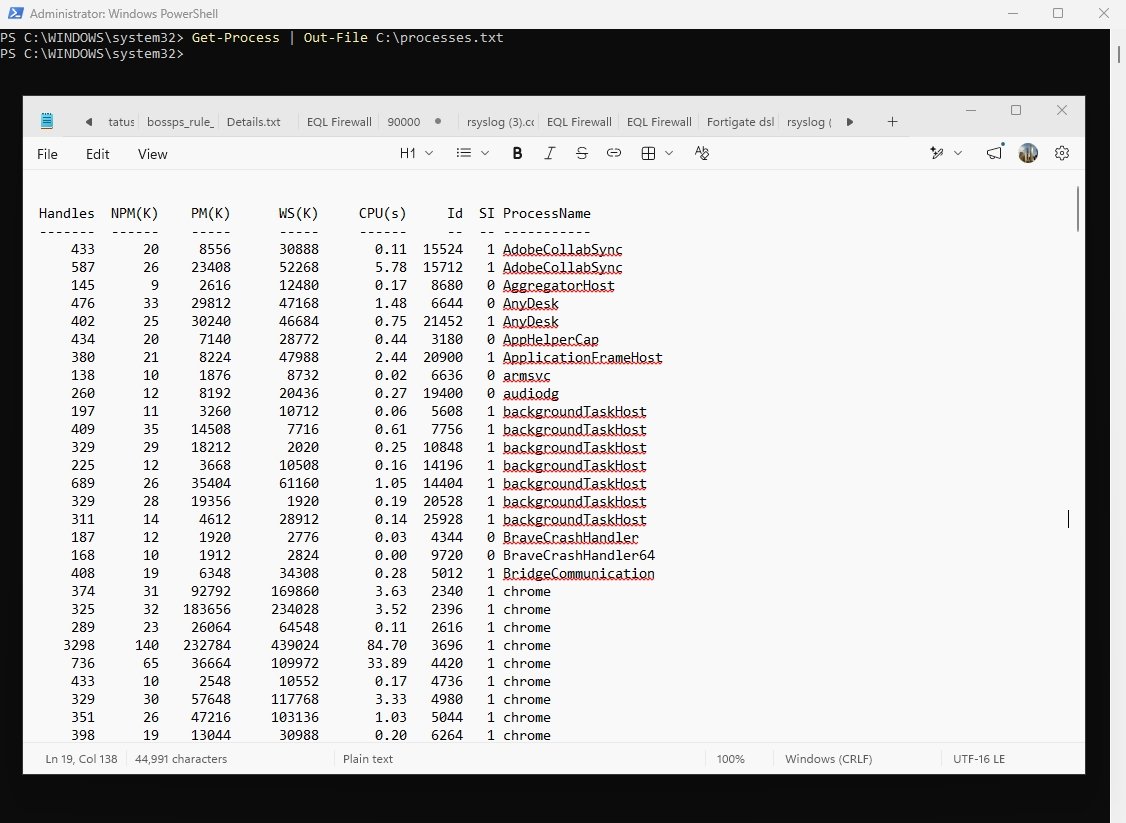Click the Notepad app icon in the title bar
The image size is (1126, 823).
[47, 121]
